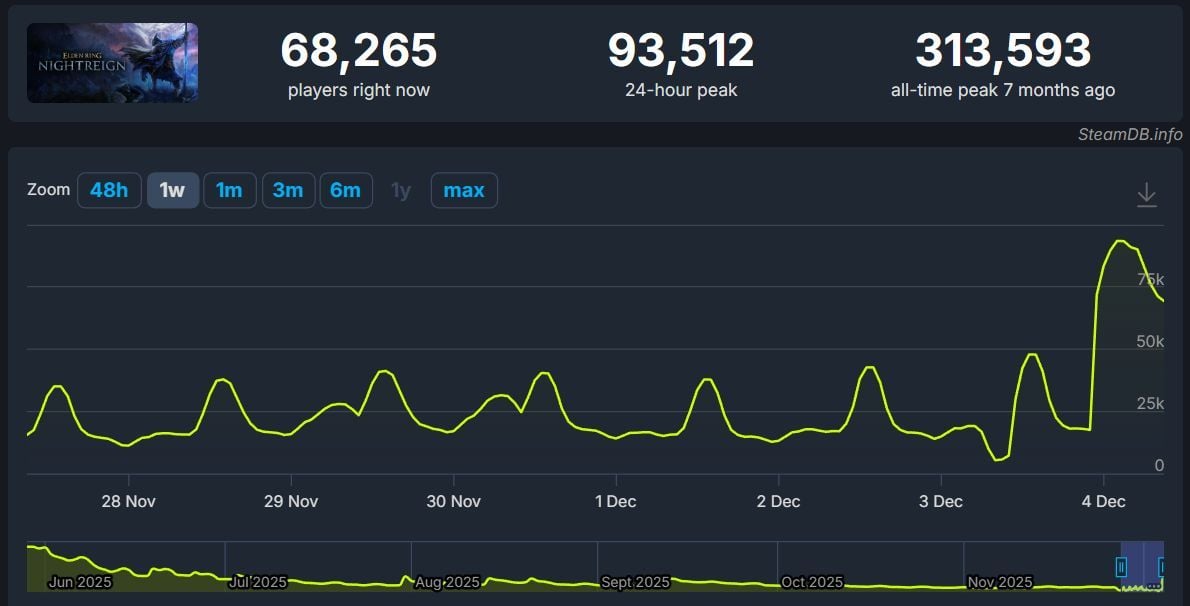The height and width of the screenshot is (606, 1190).
Task: Click the SteamDB.info credit link
Action: [1129, 134]
